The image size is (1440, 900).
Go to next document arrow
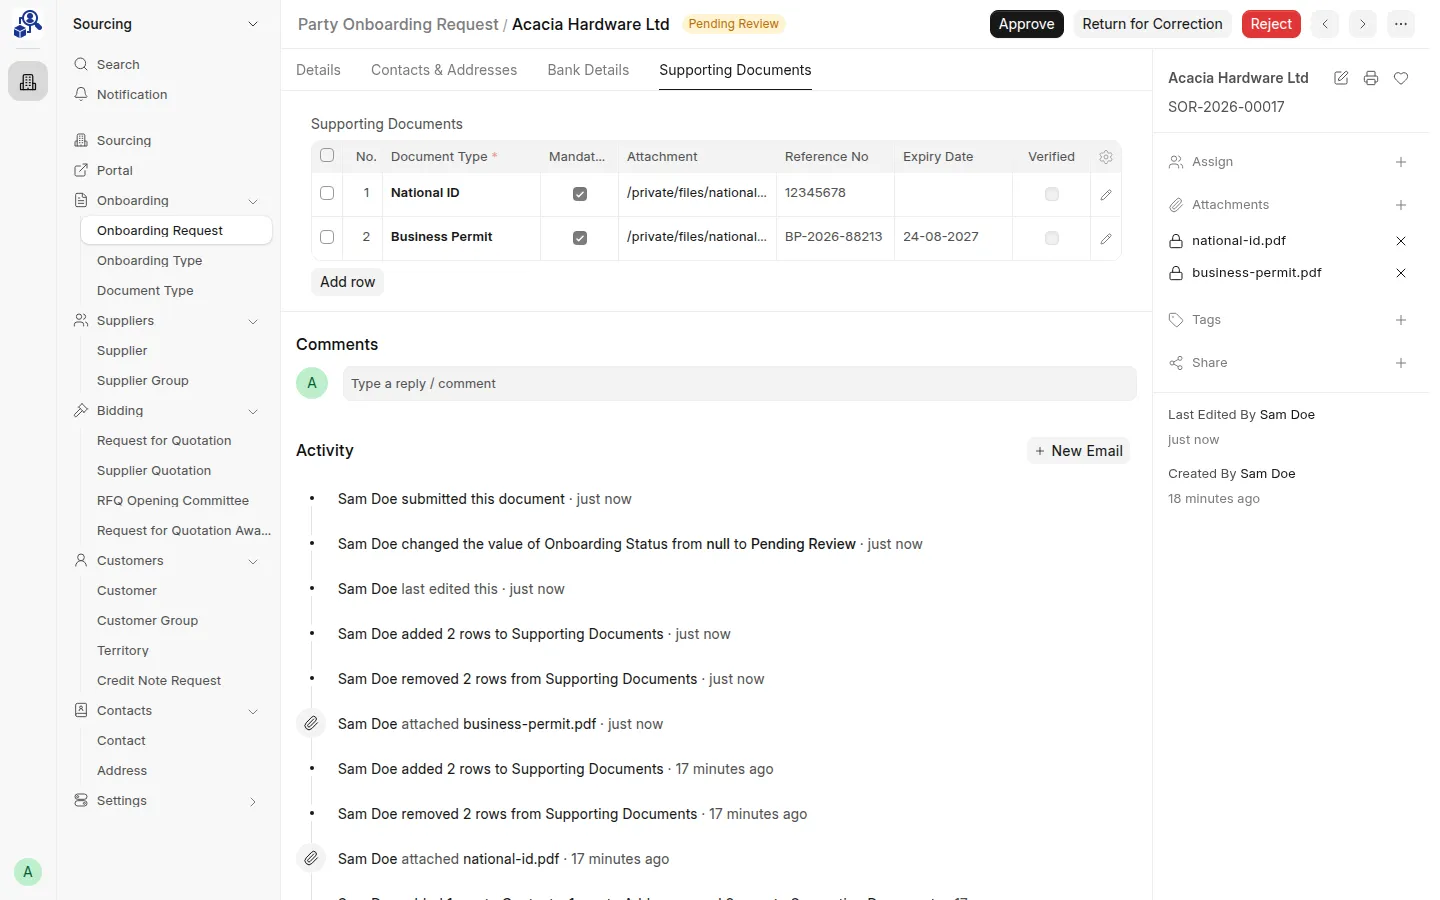(1362, 24)
